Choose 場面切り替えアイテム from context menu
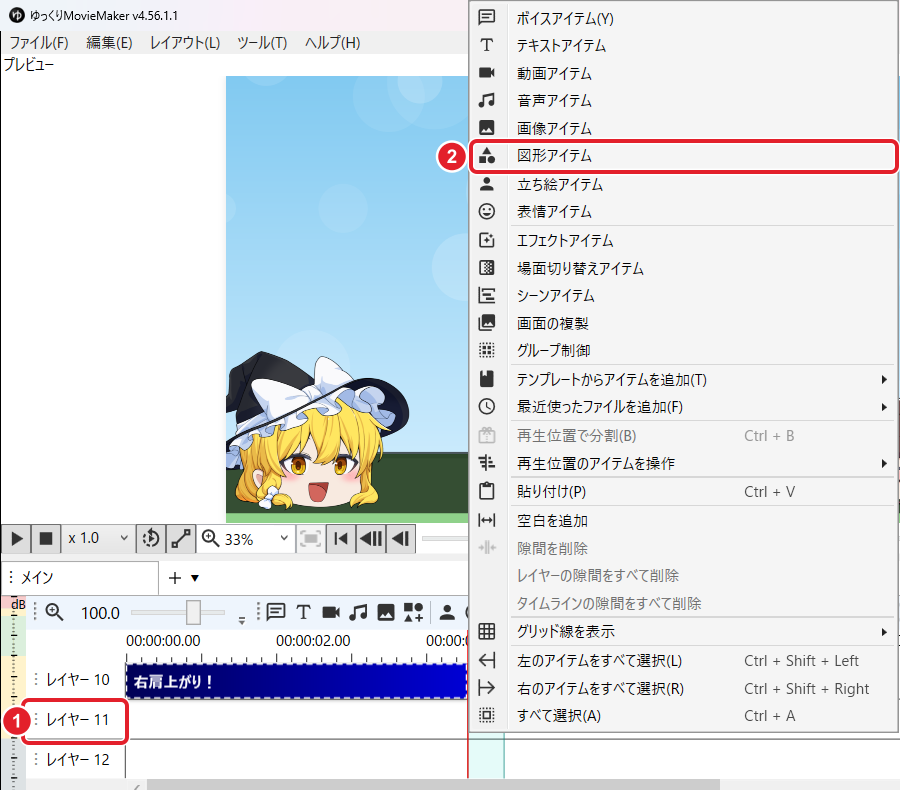The image size is (900, 790). pyautogui.click(x=683, y=268)
